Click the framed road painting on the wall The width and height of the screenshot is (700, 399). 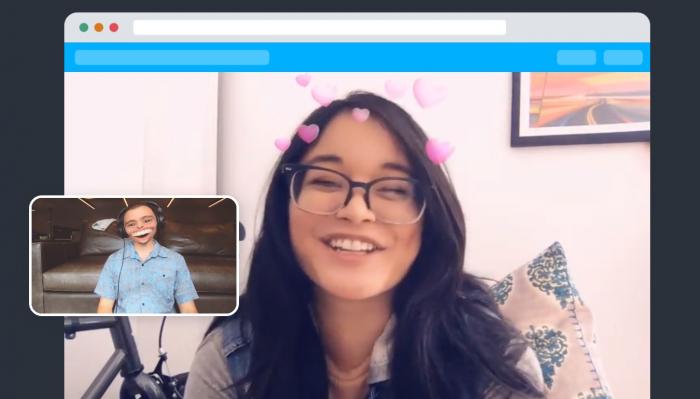coord(581,109)
